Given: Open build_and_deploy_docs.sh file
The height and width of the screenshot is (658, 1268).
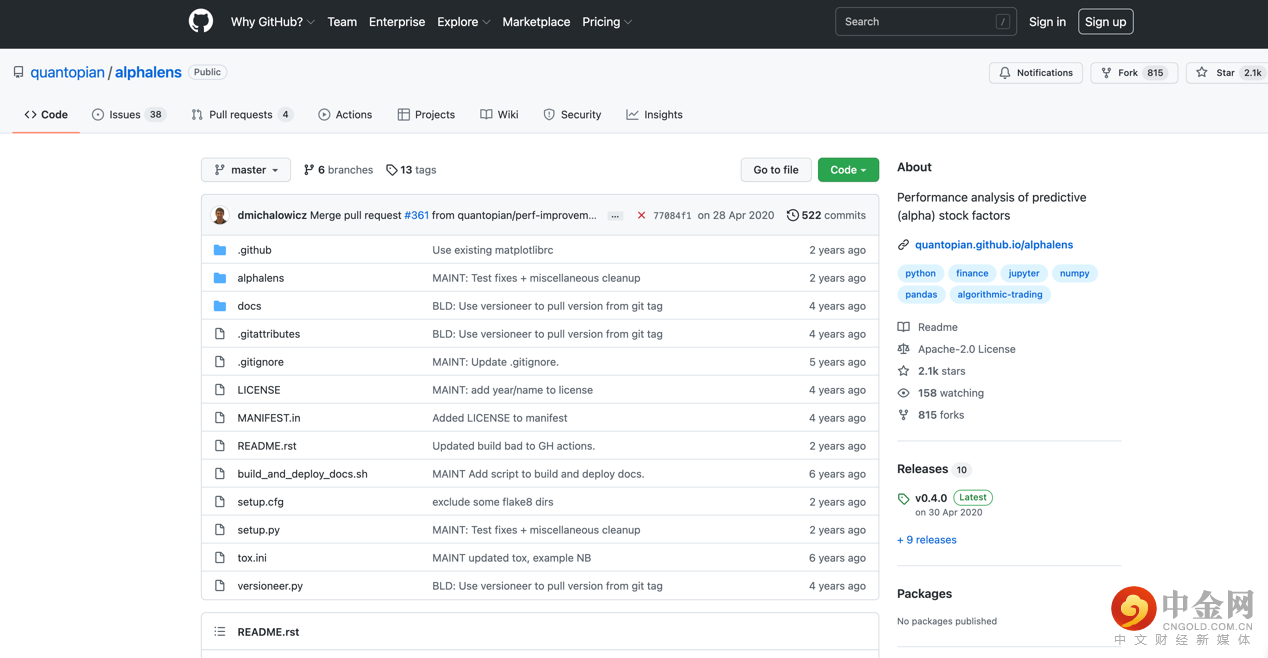Looking at the screenshot, I should pyautogui.click(x=303, y=474).
